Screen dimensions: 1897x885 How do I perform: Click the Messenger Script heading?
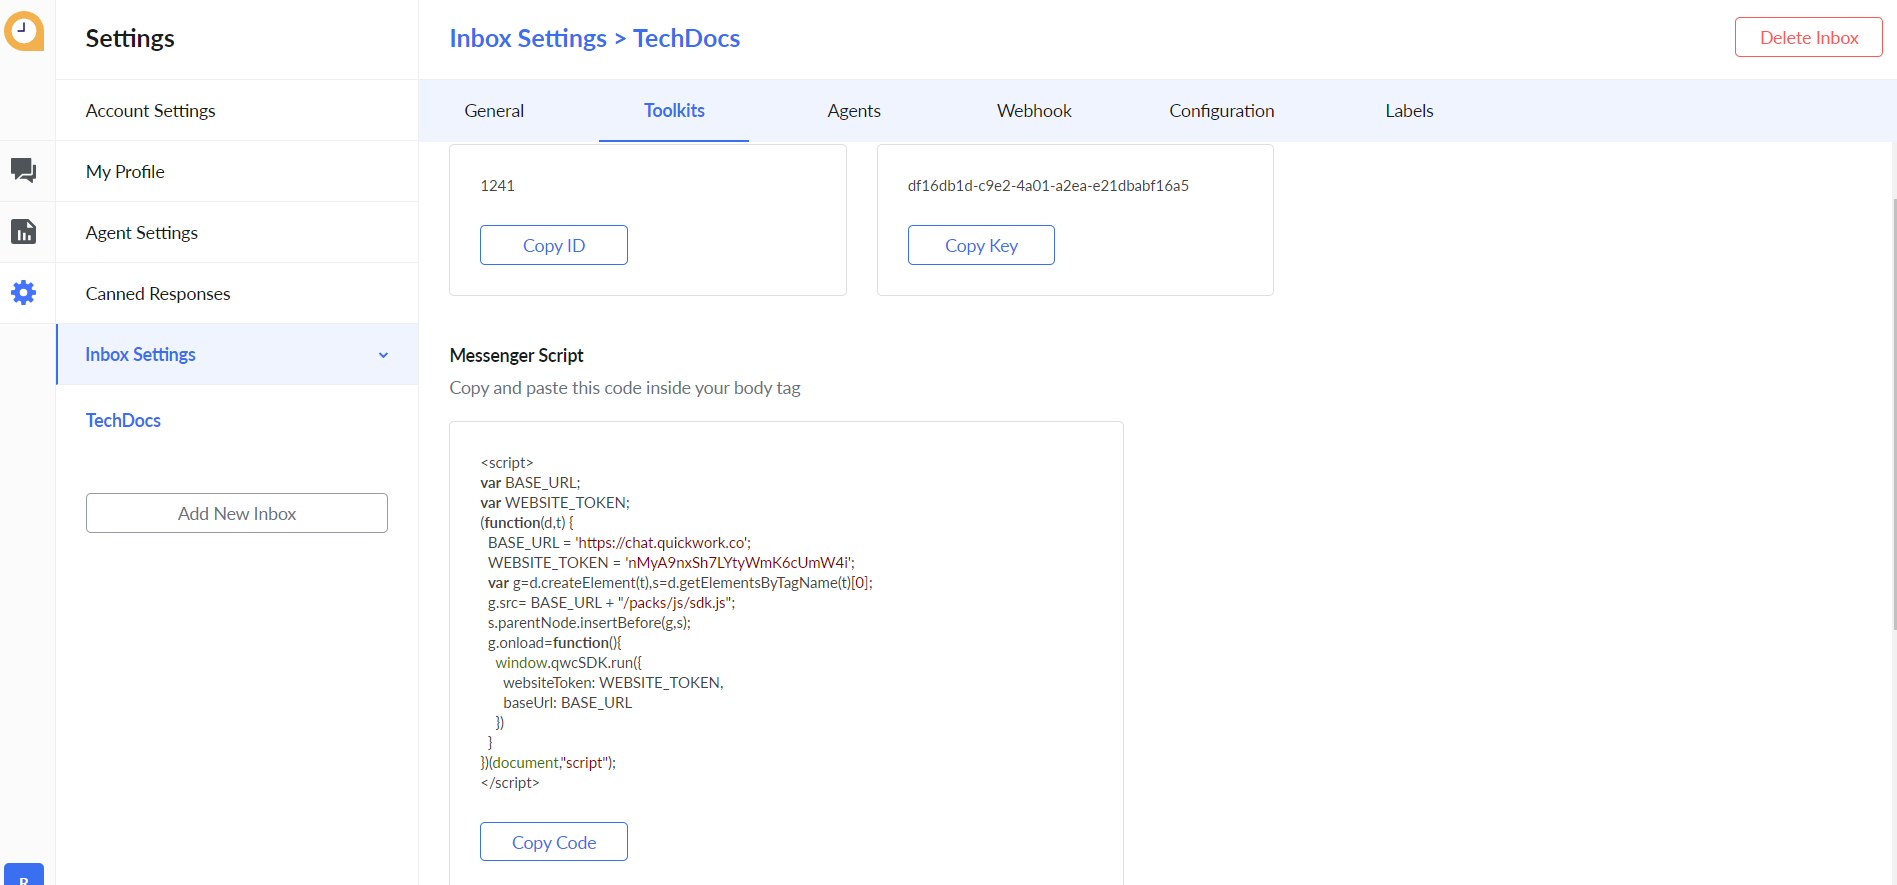pos(516,355)
